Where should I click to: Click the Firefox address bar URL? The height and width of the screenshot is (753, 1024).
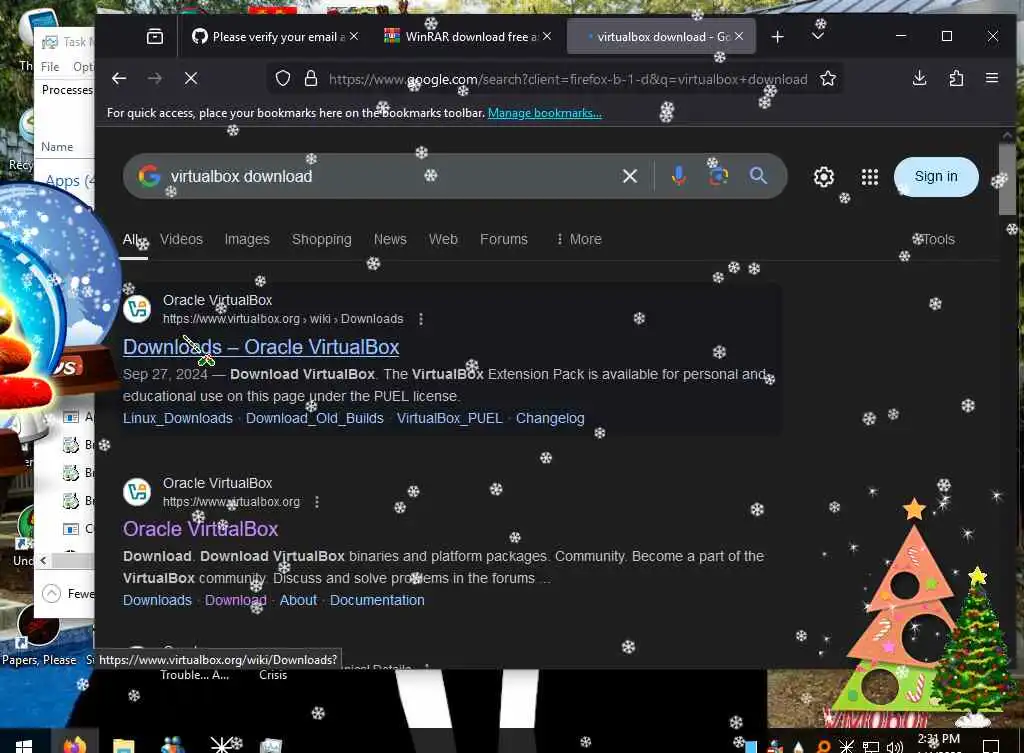click(568, 79)
